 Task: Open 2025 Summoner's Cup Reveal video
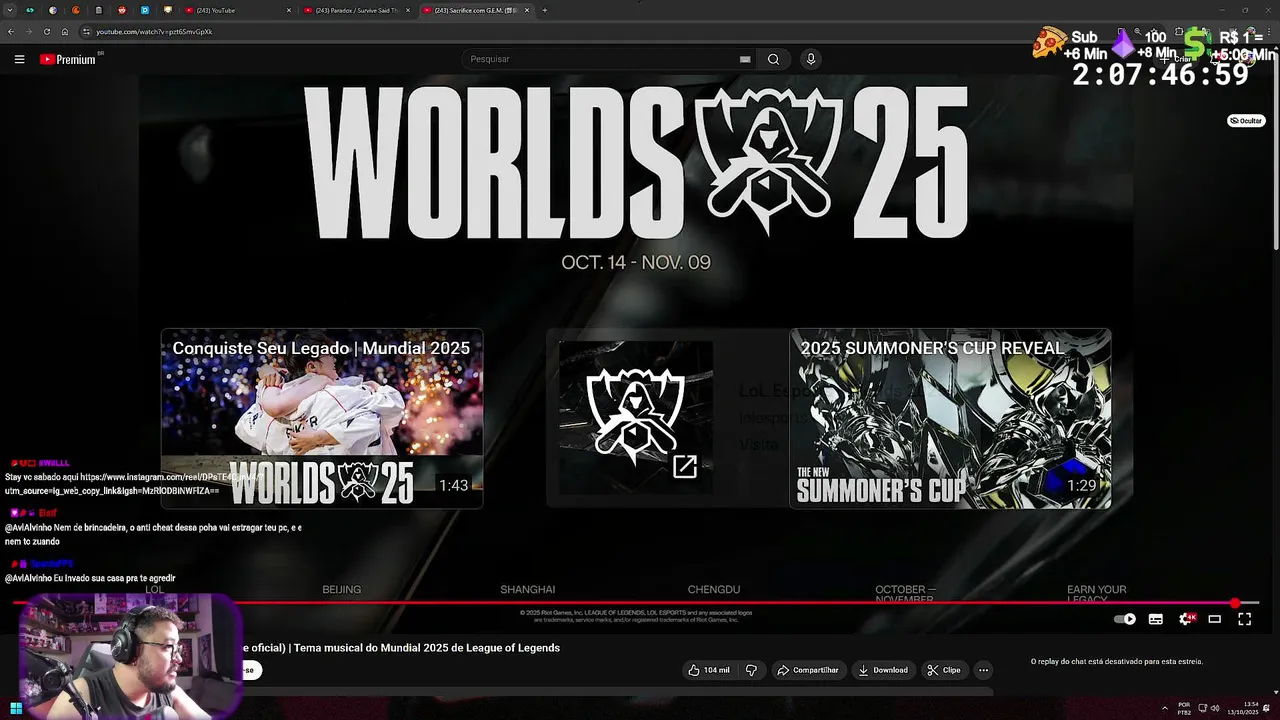pyautogui.click(x=950, y=419)
